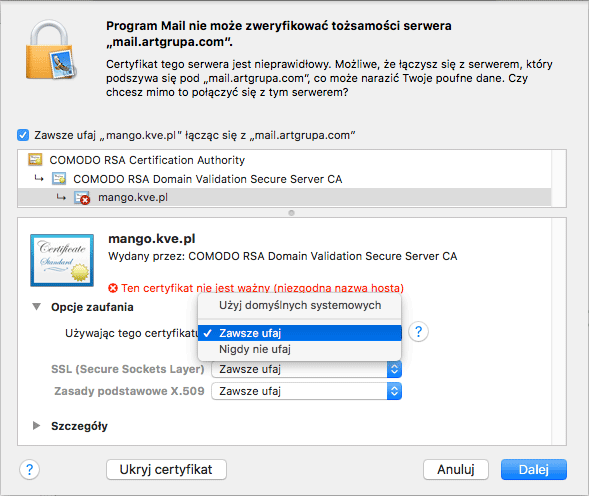589x496 pixels.
Task: Open the bottom-left help button
Action: (29, 469)
